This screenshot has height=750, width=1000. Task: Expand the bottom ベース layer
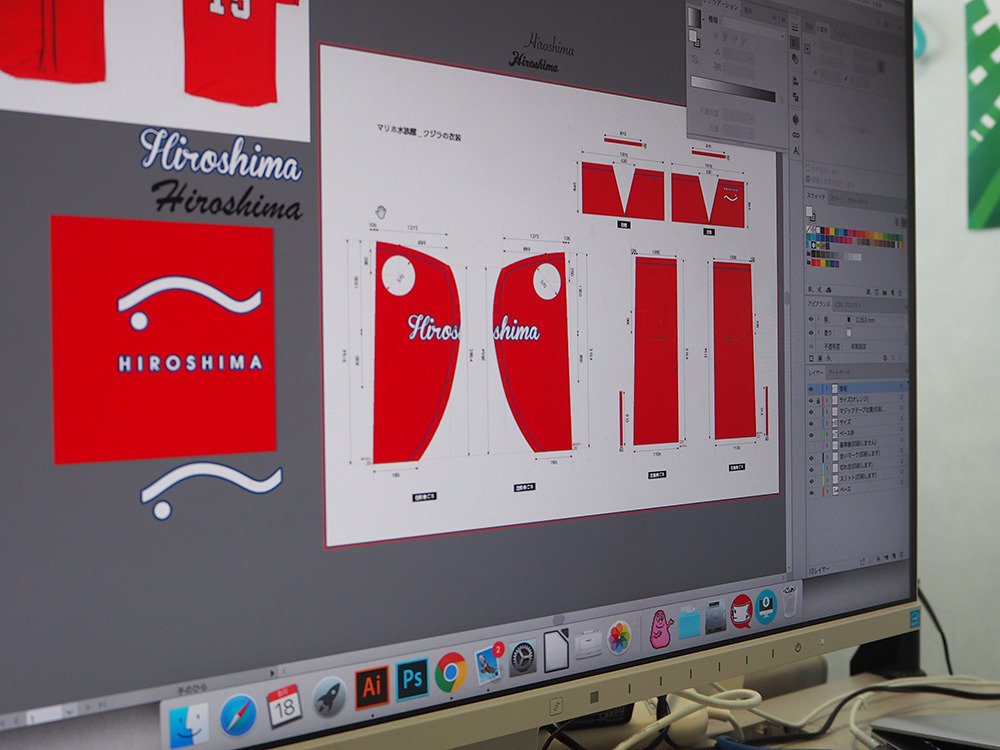827,491
